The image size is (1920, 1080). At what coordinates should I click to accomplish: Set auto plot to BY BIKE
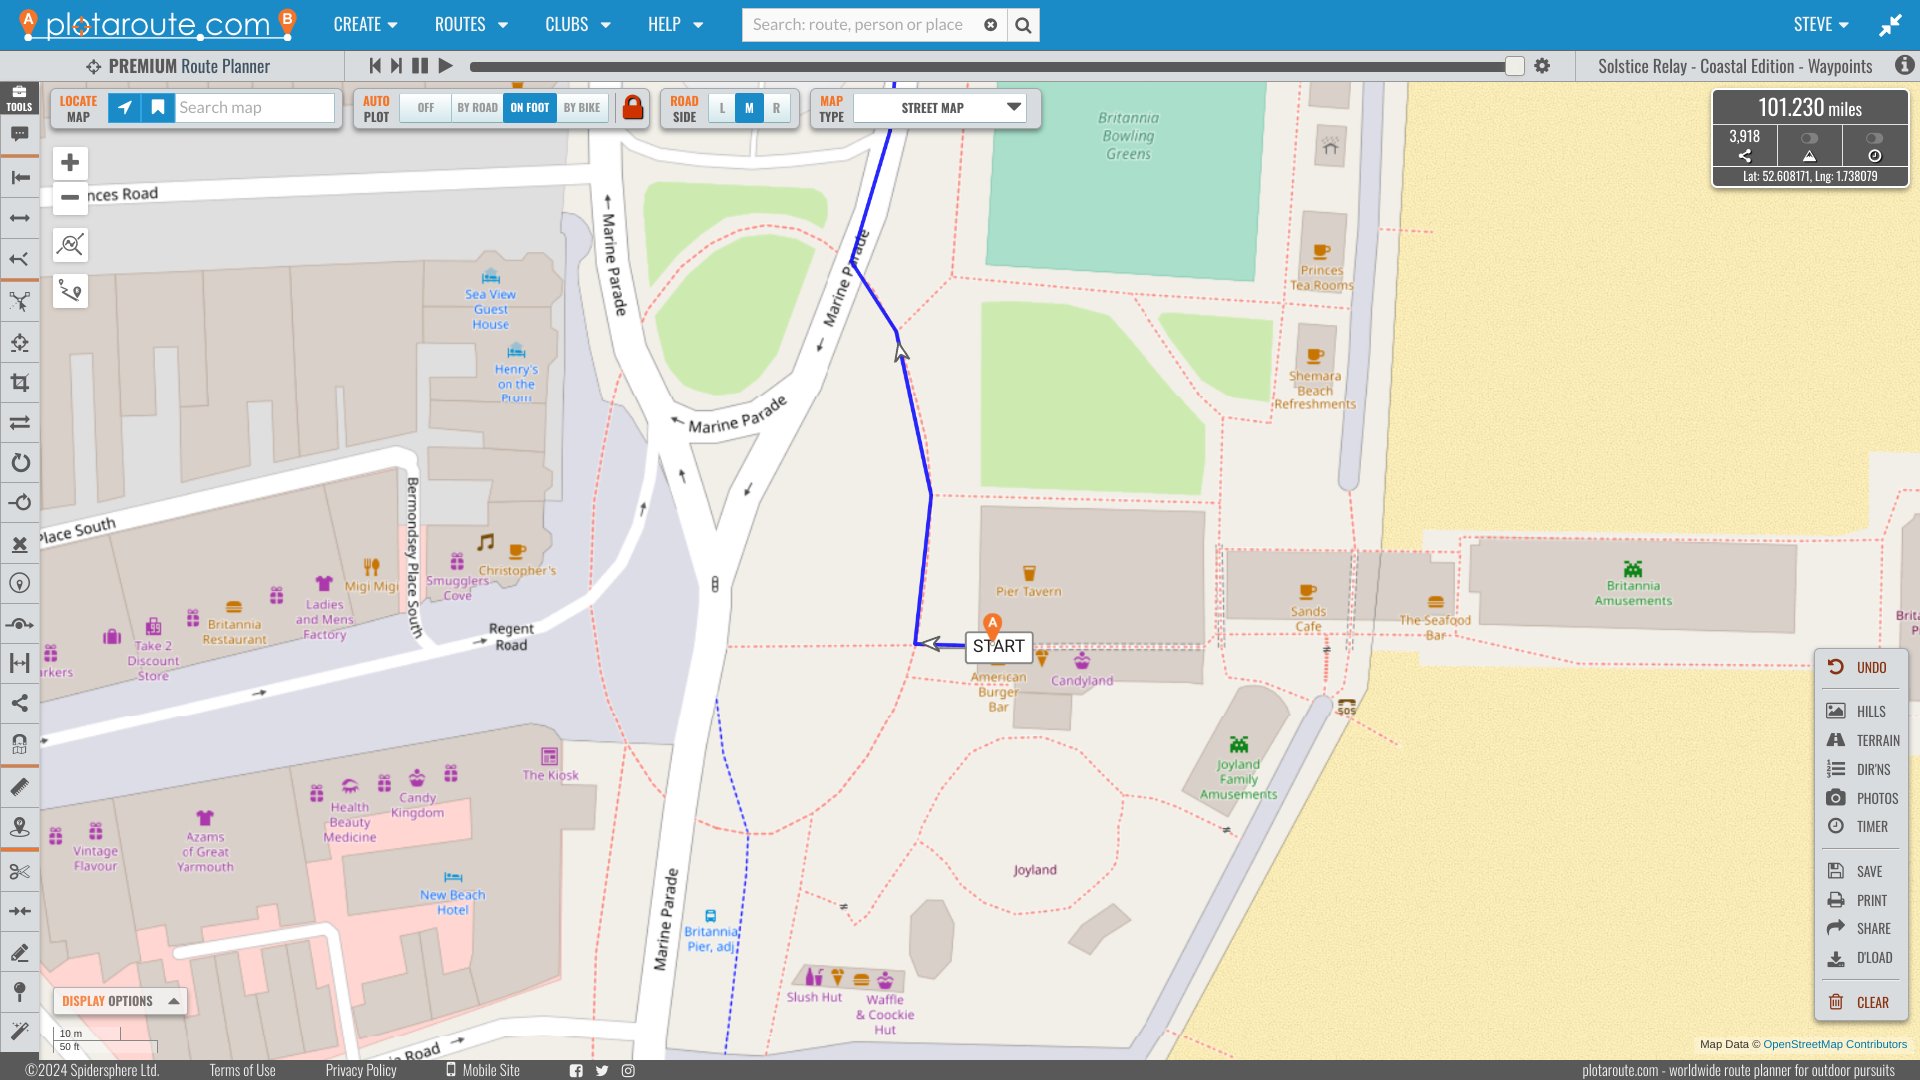[582, 108]
